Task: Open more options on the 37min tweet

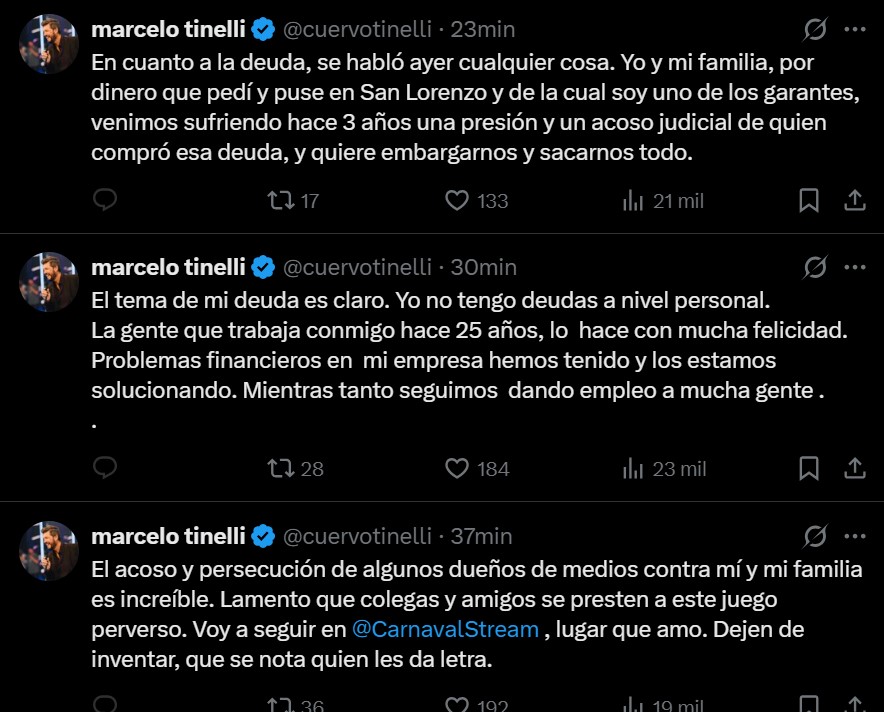Action: (x=855, y=536)
